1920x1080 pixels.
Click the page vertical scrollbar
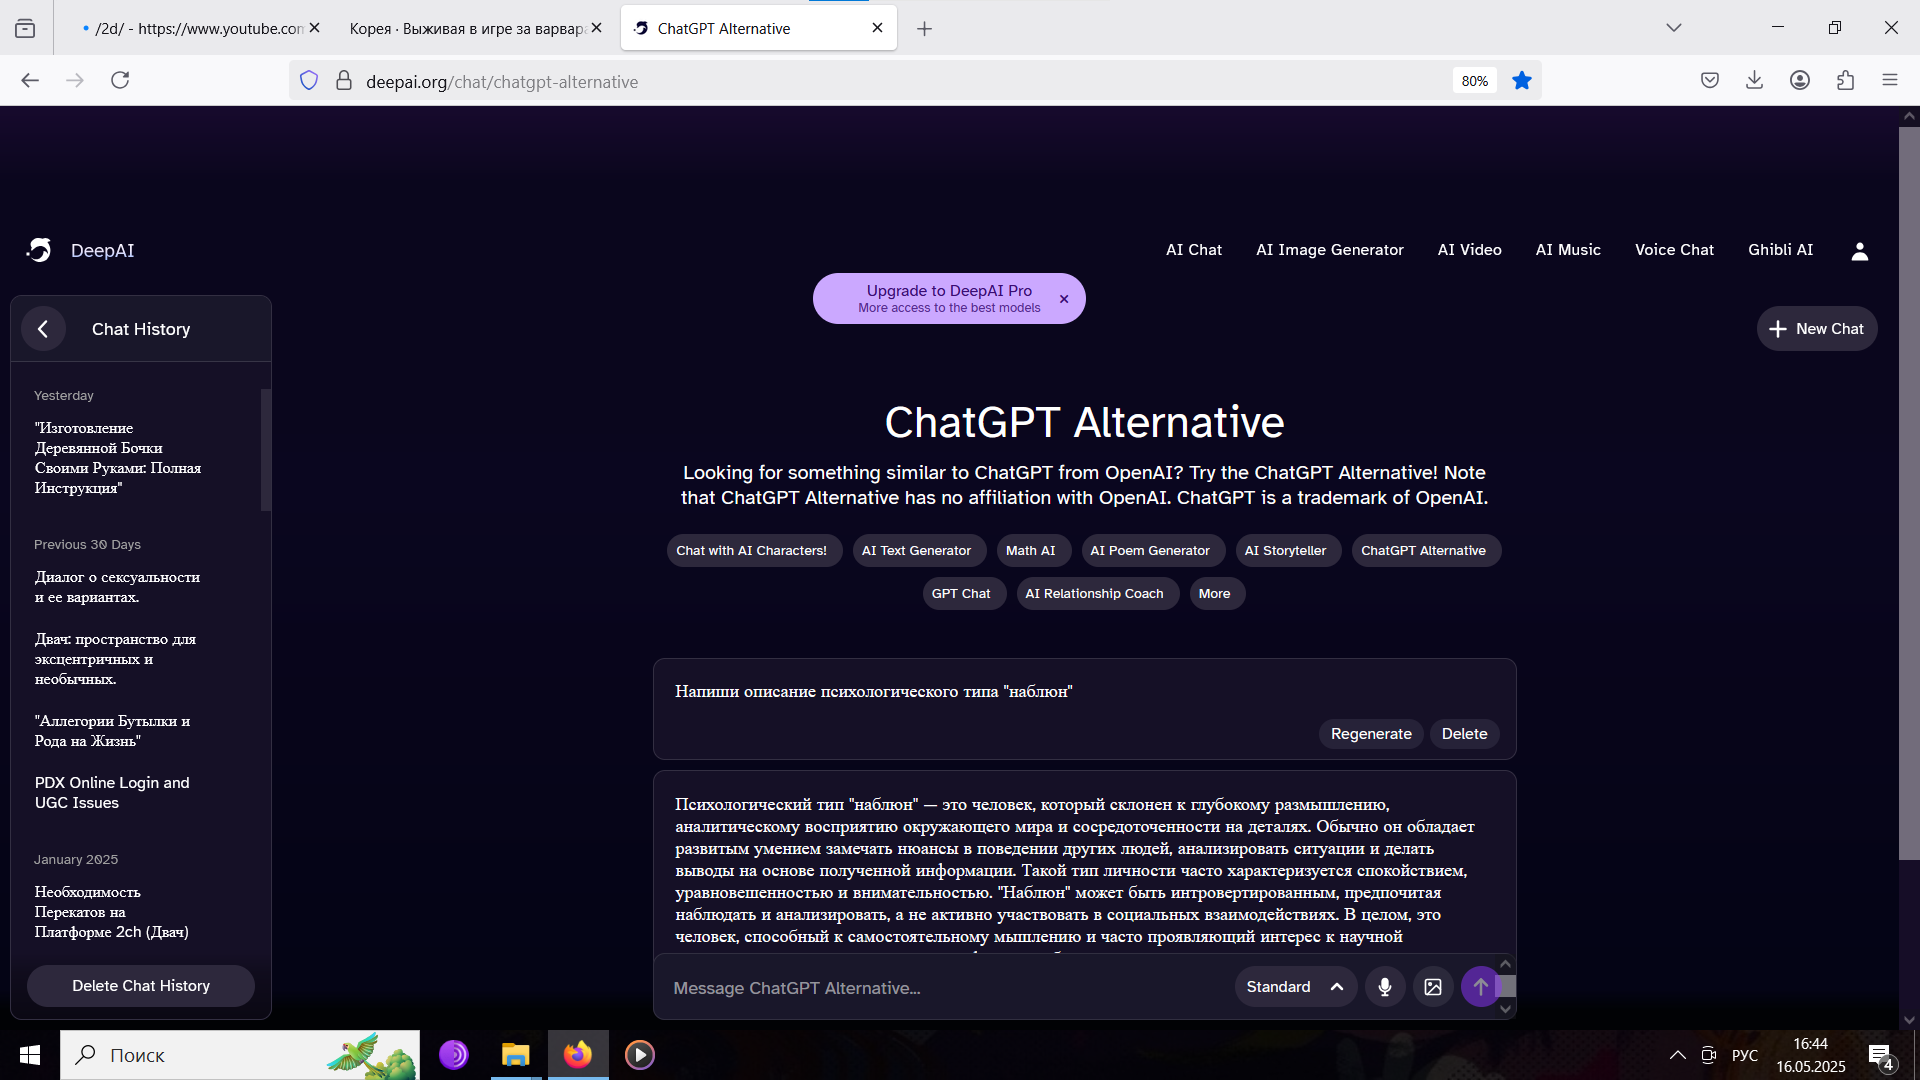click(1908, 492)
